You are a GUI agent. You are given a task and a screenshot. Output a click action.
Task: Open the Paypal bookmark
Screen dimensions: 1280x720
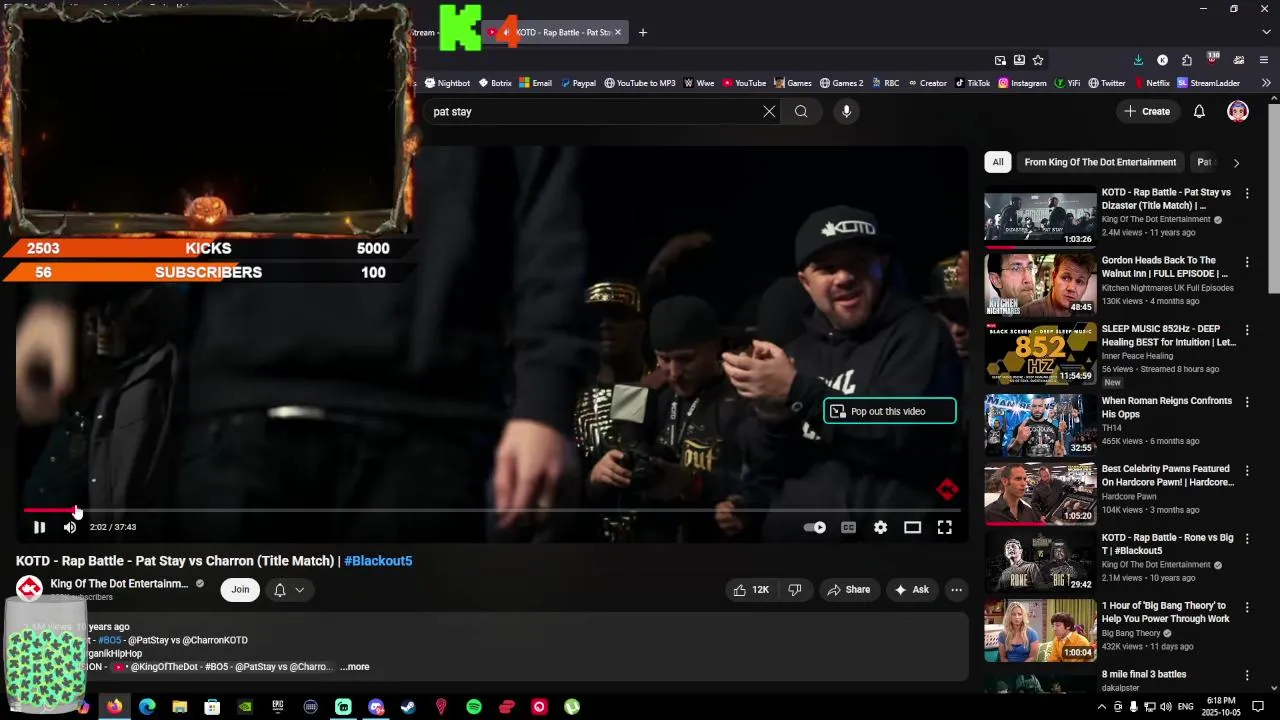tap(578, 83)
